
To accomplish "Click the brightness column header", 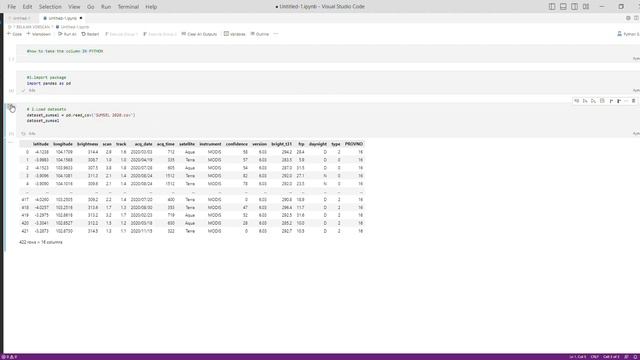I will [87, 144].
